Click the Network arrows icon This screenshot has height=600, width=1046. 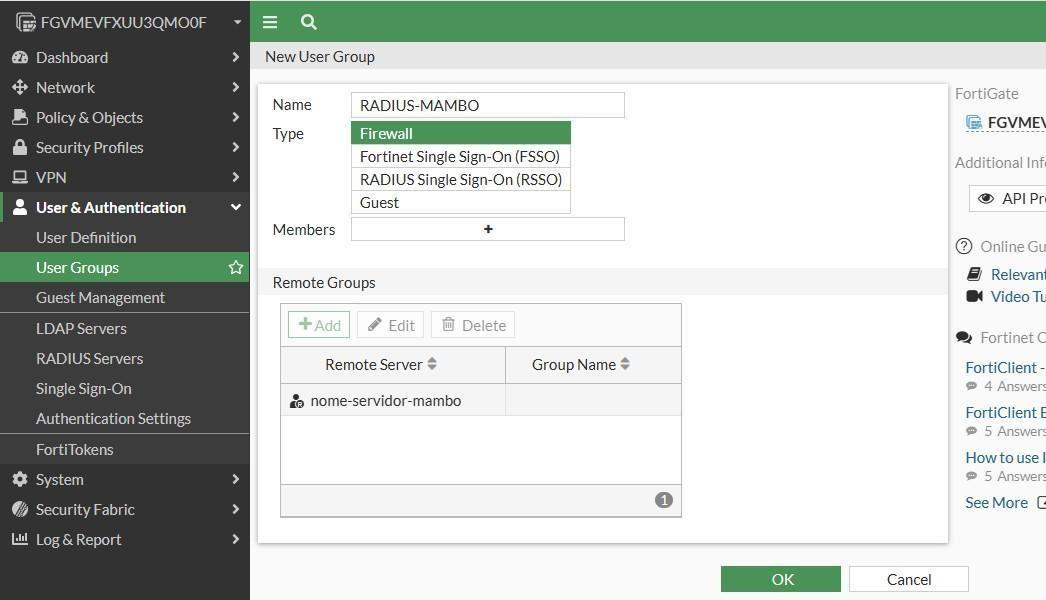[20, 87]
